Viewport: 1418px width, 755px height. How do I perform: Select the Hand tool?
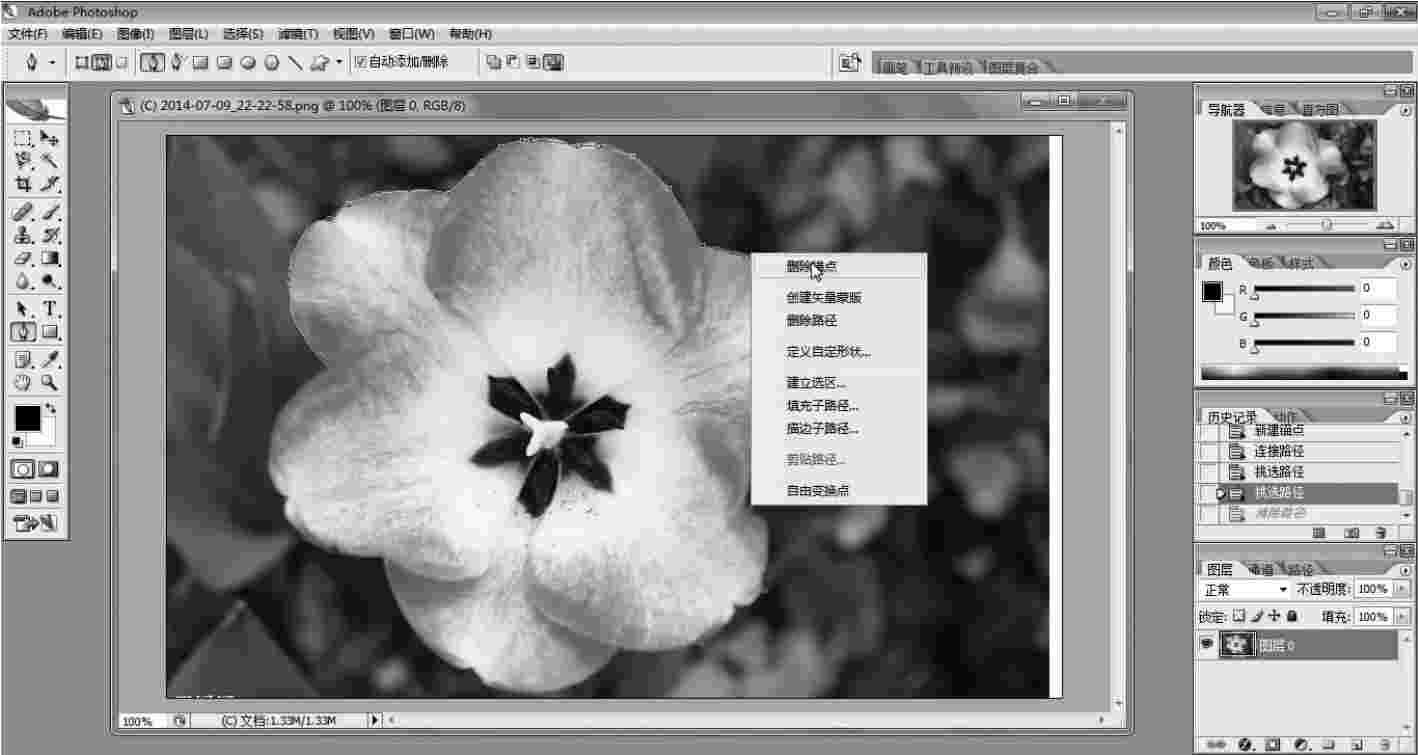(x=23, y=382)
